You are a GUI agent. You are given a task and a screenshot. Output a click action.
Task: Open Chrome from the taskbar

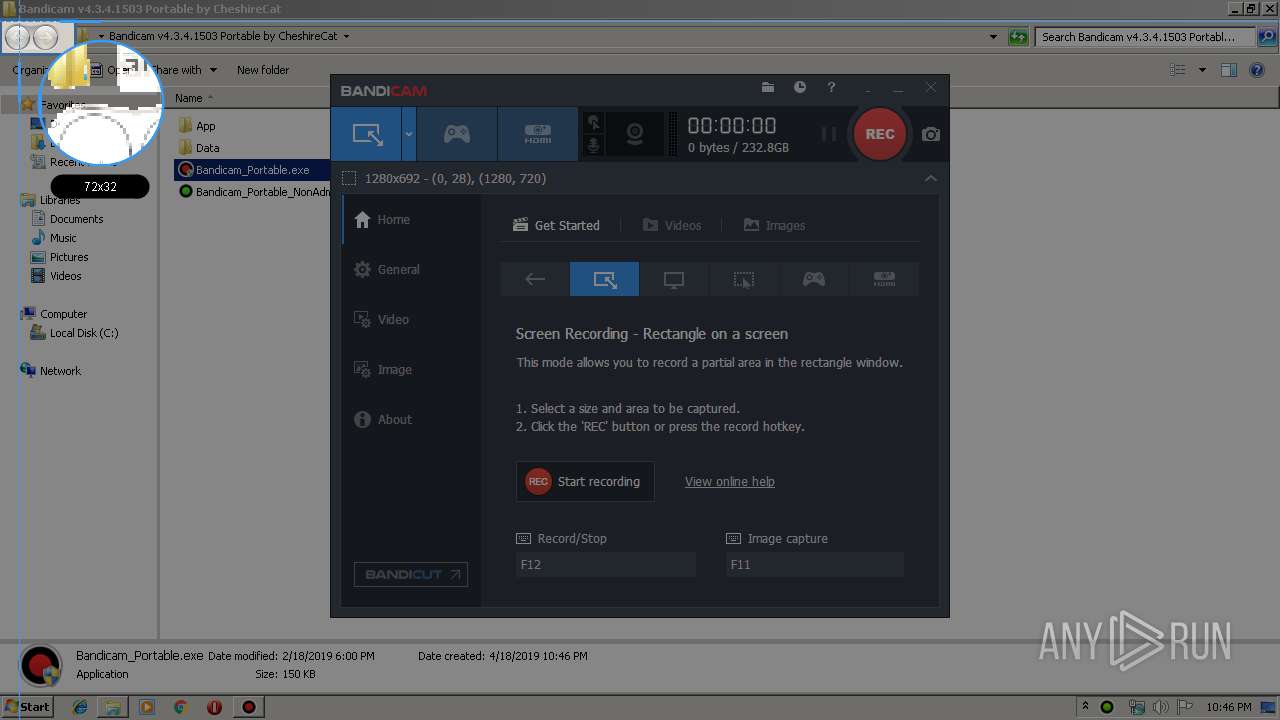181,707
